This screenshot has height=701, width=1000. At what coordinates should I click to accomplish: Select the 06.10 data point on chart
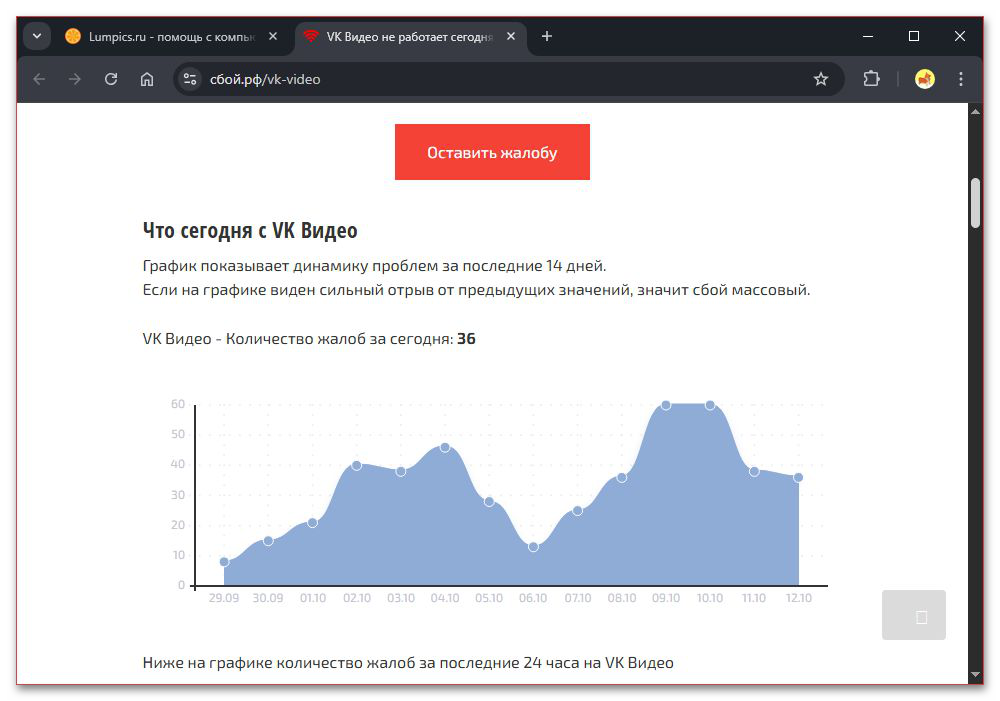tap(533, 547)
